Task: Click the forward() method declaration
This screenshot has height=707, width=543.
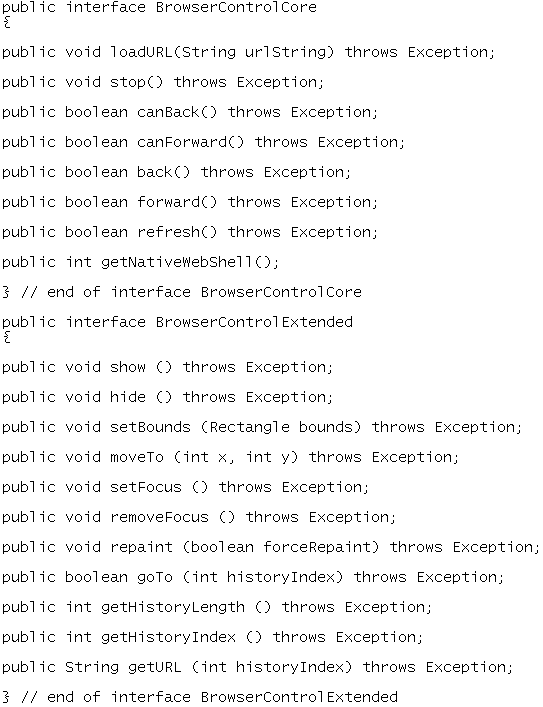Action: pos(190,202)
